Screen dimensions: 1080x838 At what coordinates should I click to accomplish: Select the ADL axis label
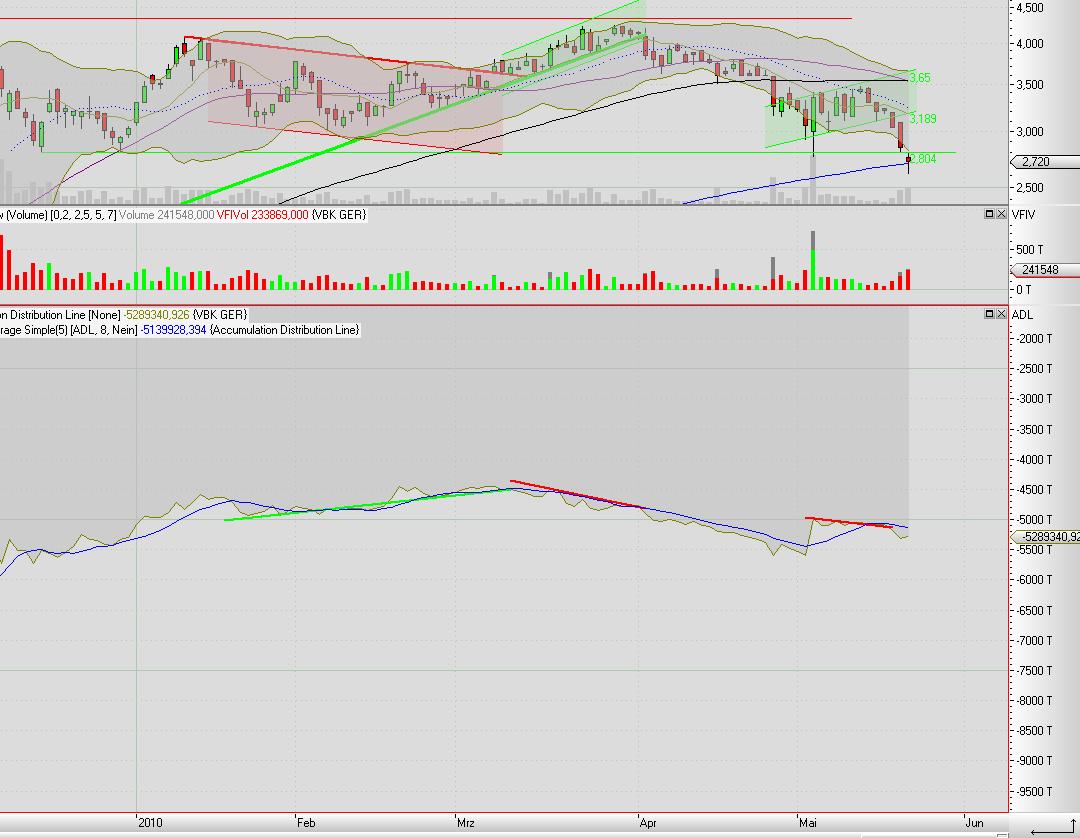point(1022,315)
